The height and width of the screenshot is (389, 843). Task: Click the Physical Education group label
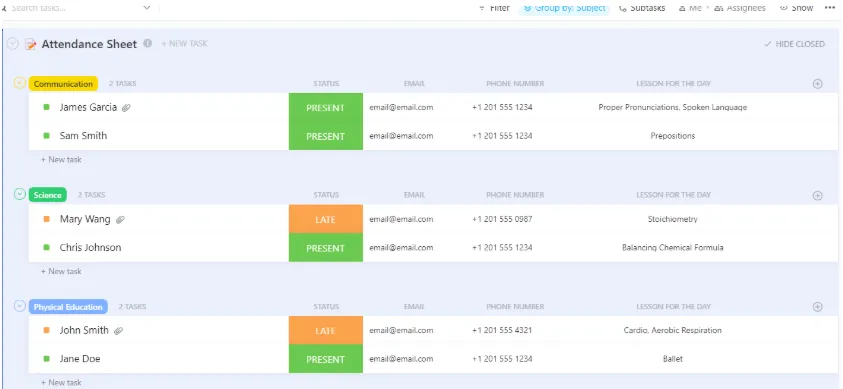[x=68, y=307]
